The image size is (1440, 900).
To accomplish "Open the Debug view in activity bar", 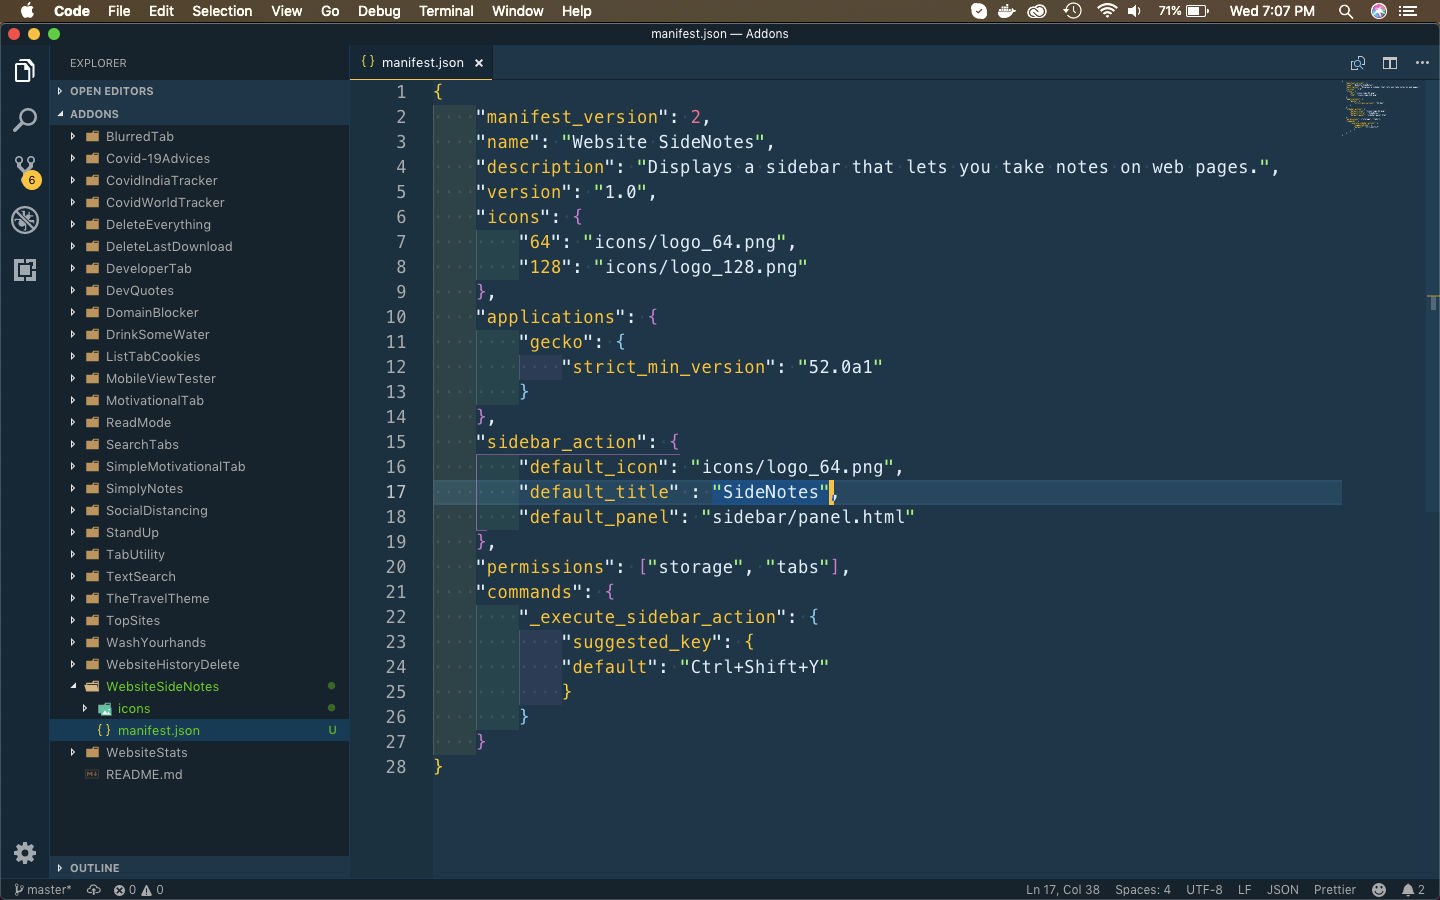I will 25,220.
